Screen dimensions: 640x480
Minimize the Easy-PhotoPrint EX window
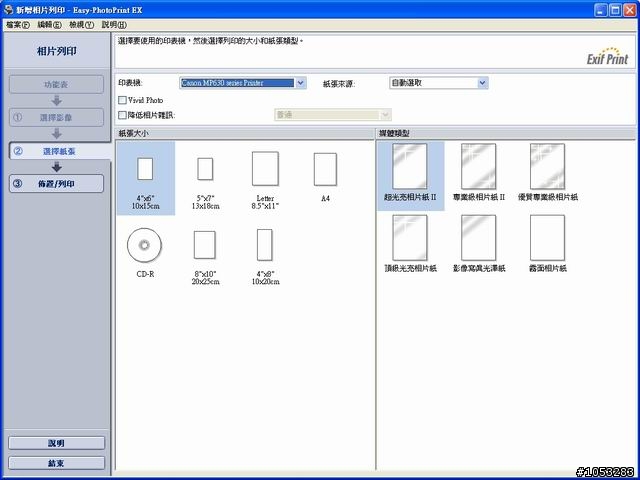click(x=601, y=10)
